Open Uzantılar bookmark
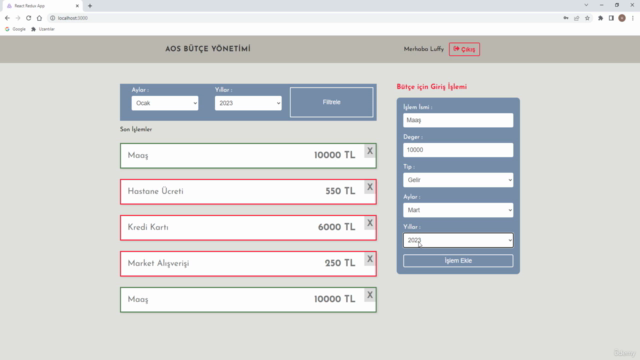Screen dimensions: 640x360 click(43, 29)
